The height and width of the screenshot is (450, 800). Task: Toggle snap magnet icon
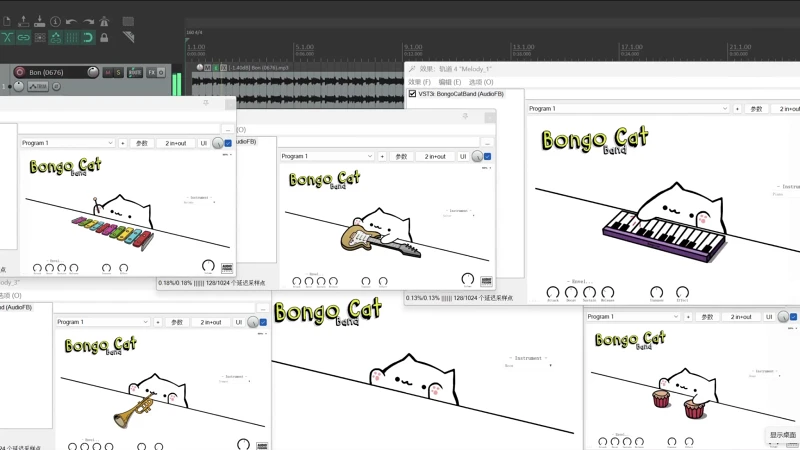[88, 37]
